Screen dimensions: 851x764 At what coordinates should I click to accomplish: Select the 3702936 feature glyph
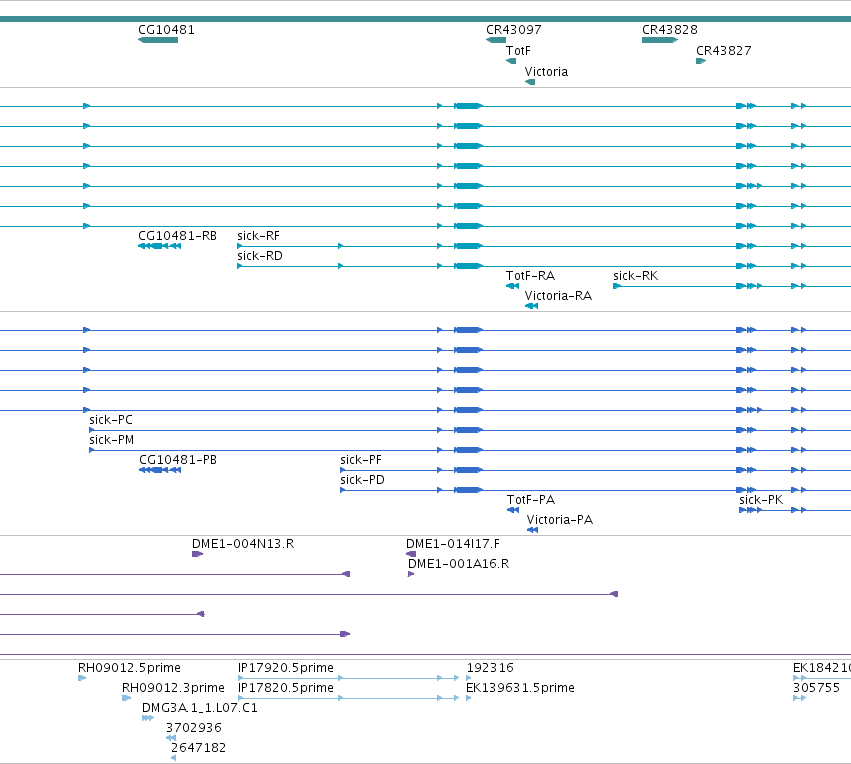[x=171, y=738]
